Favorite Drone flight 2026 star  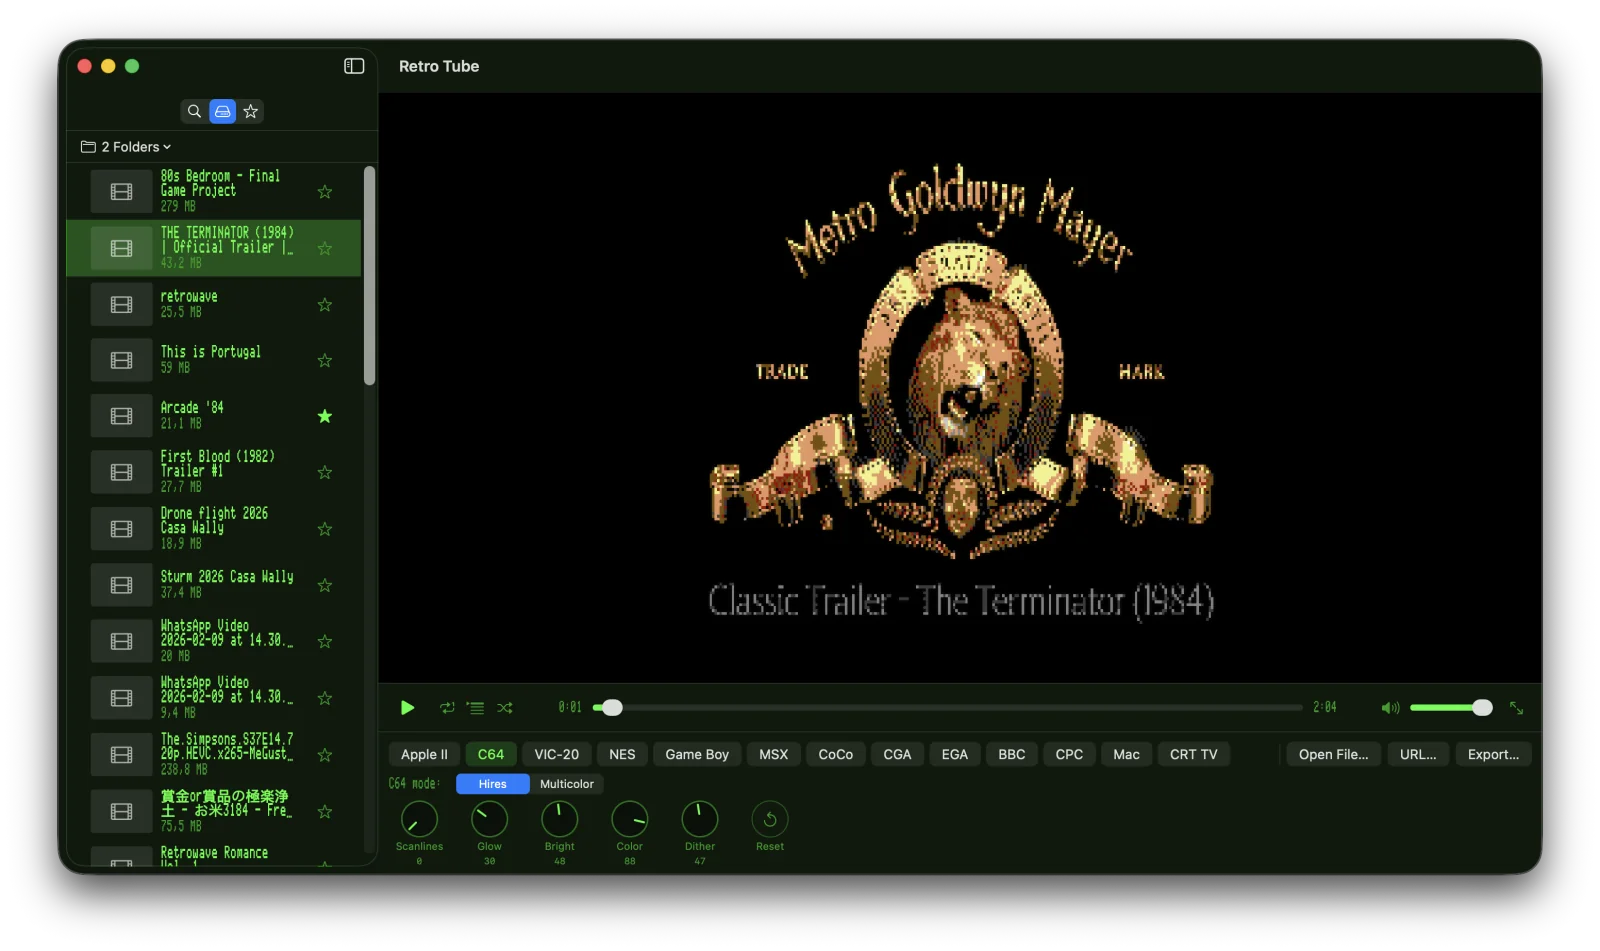coord(325,529)
